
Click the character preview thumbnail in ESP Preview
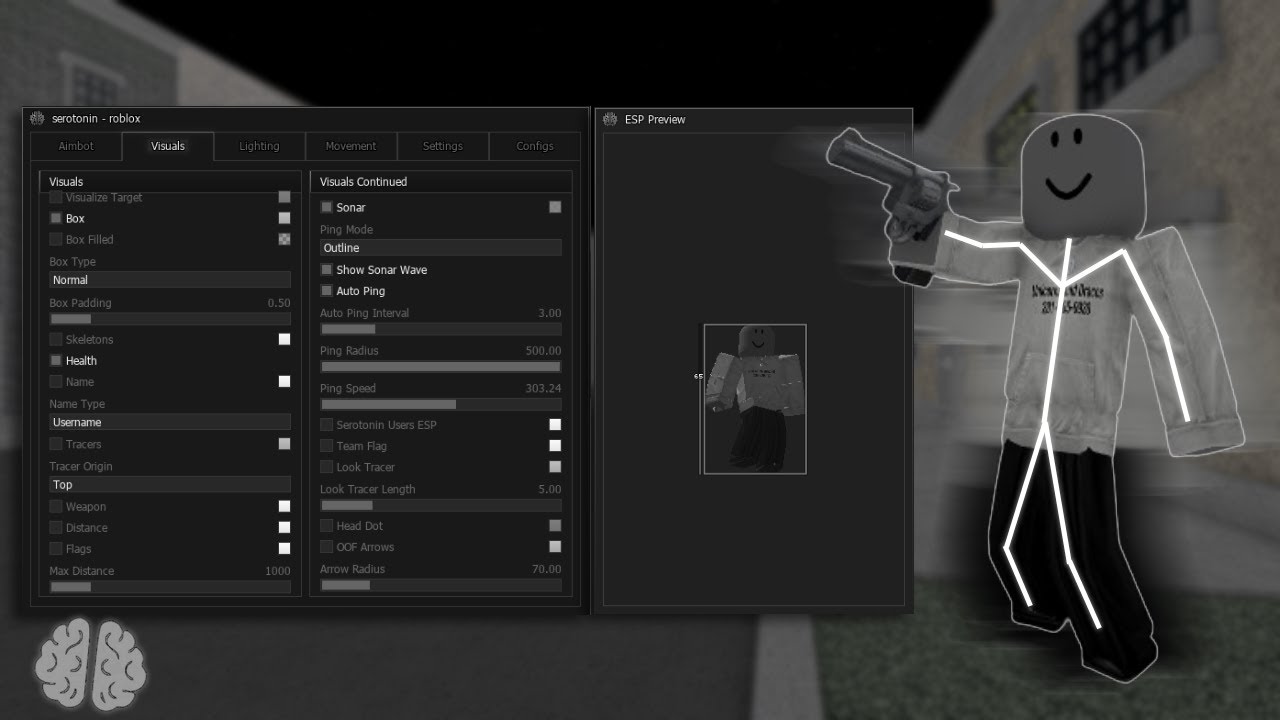pyautogui.click(x=755, y=399)
